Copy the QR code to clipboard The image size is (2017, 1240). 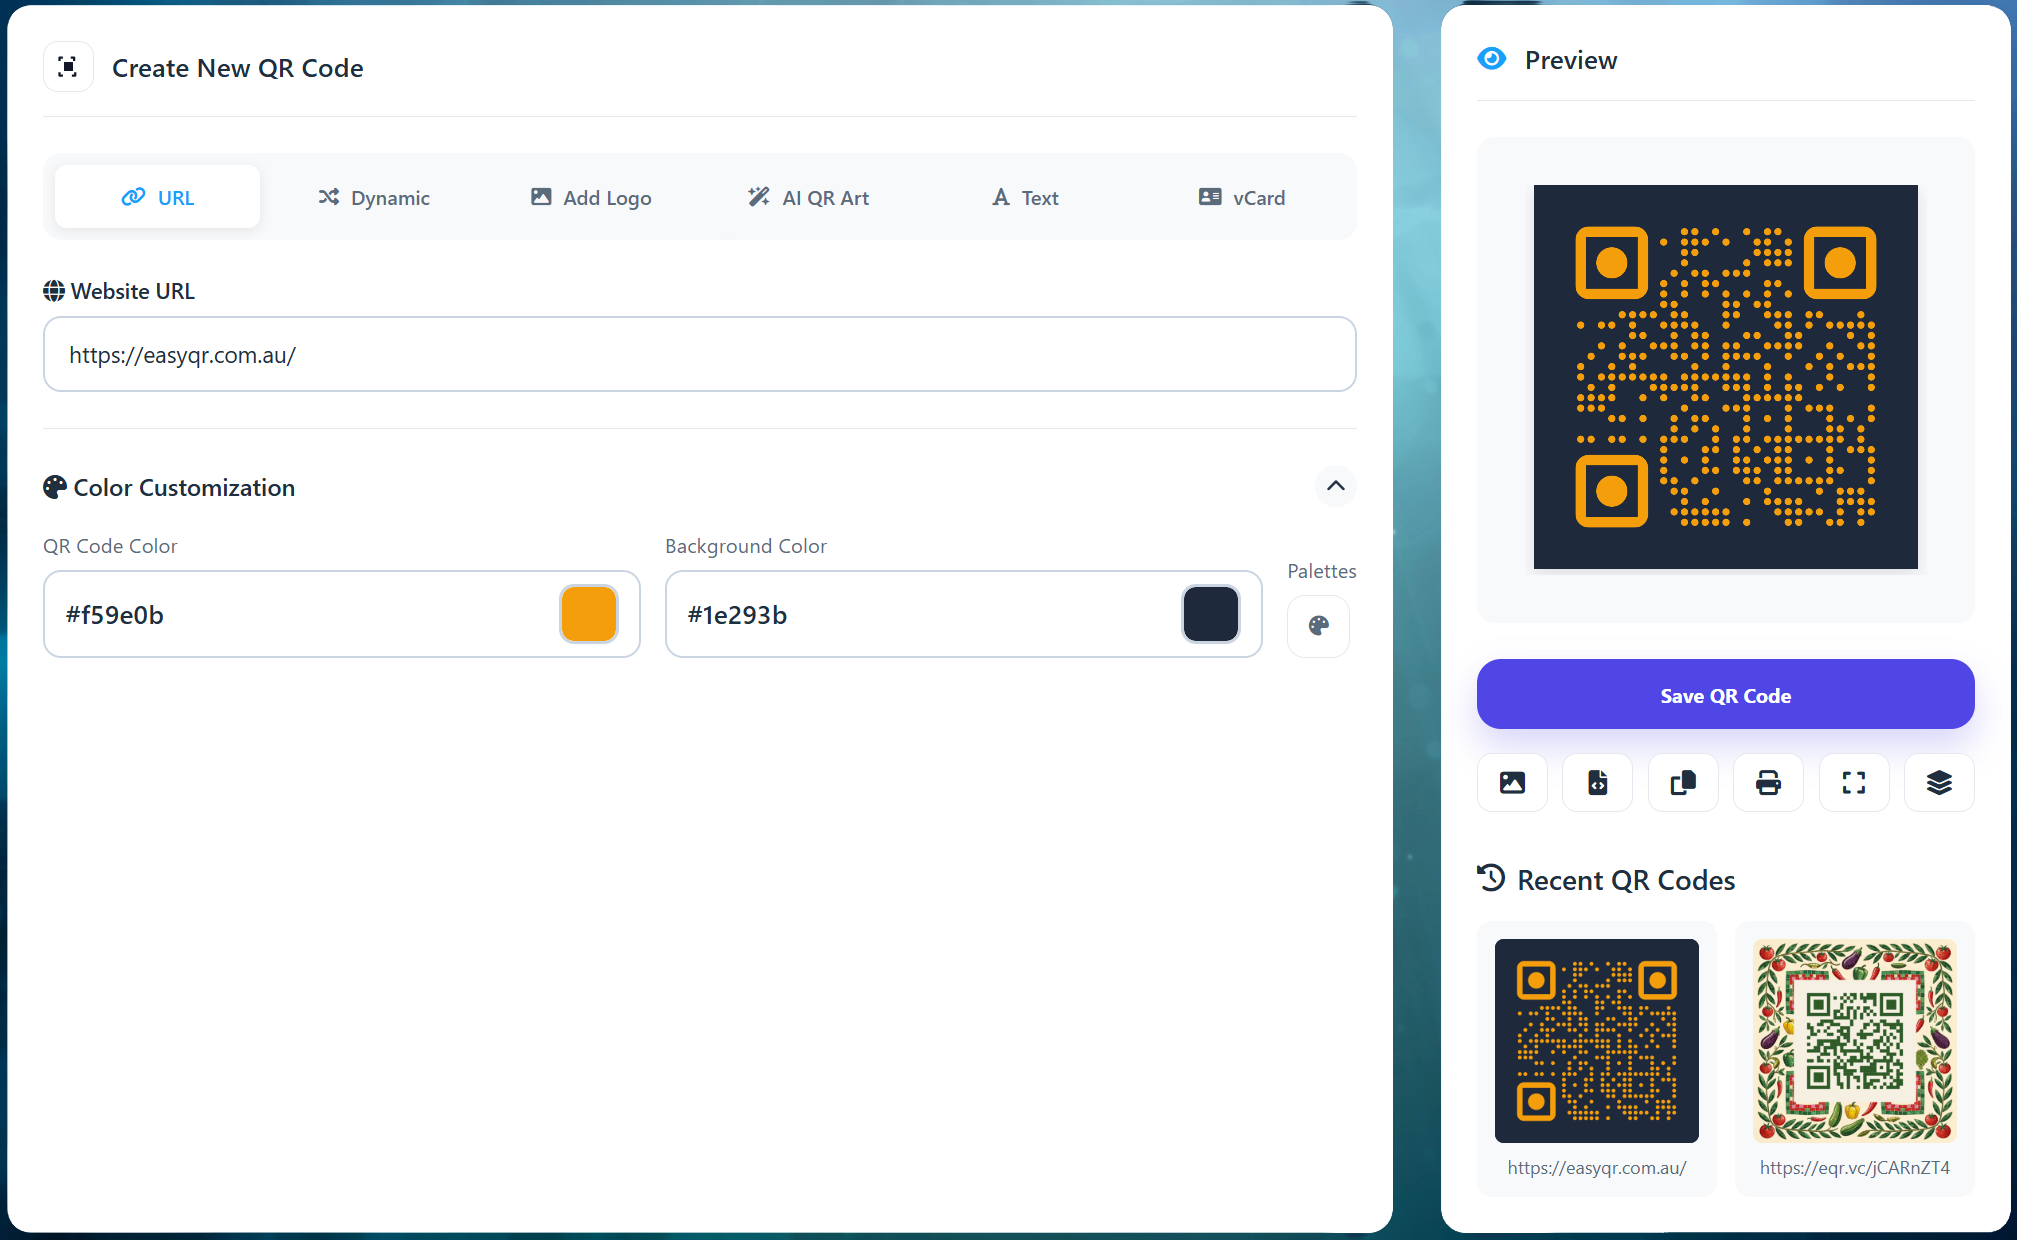pyautogui.click(x=1682, y=783)
